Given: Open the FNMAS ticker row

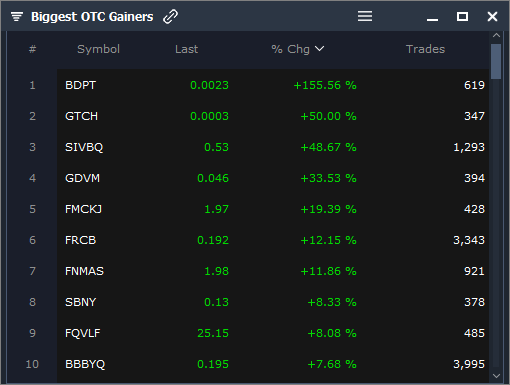Looking at the screenshot, I should pyautogui.click(x=273, y=271).
